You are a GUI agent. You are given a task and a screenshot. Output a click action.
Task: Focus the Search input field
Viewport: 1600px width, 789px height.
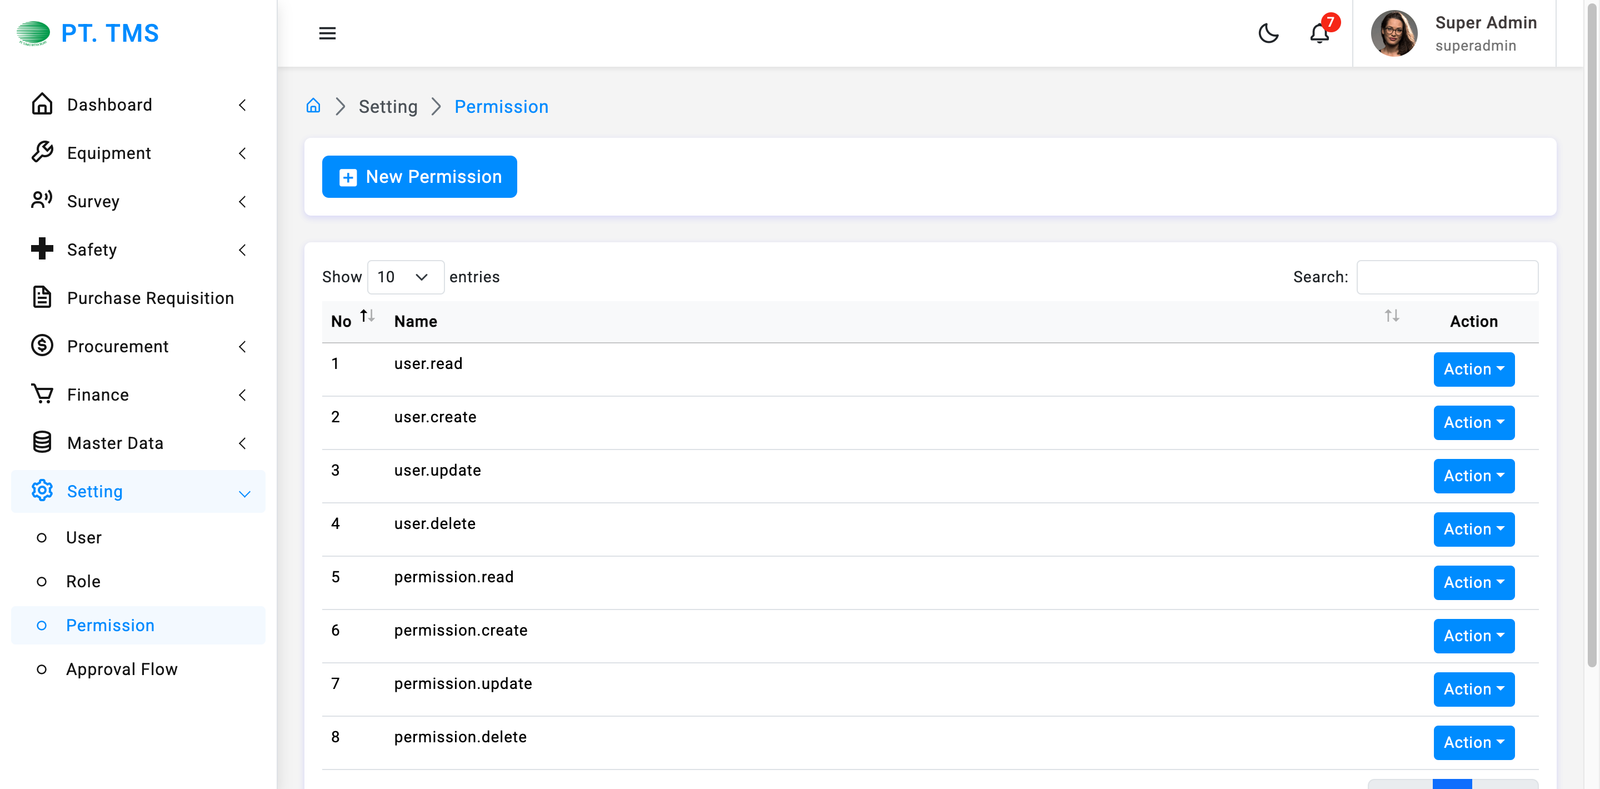tap(1446, 277)
